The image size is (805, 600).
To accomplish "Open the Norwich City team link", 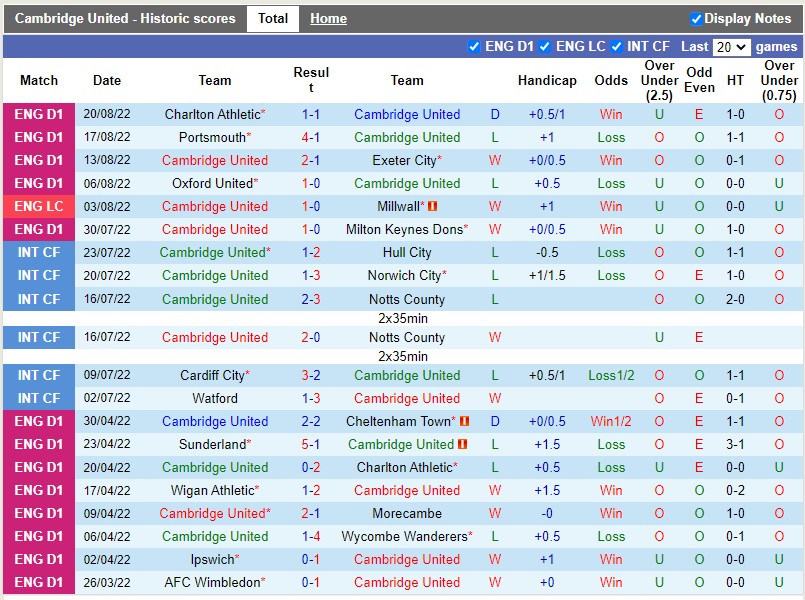I will coord(407,276).
